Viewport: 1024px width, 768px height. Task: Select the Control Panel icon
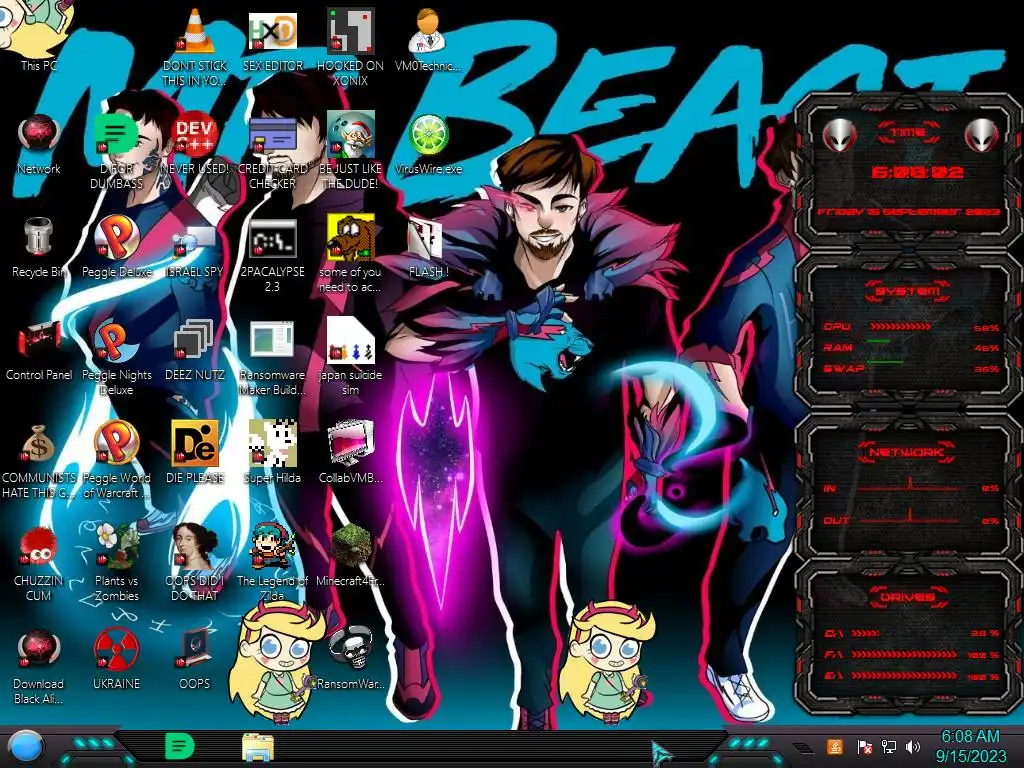39,341
